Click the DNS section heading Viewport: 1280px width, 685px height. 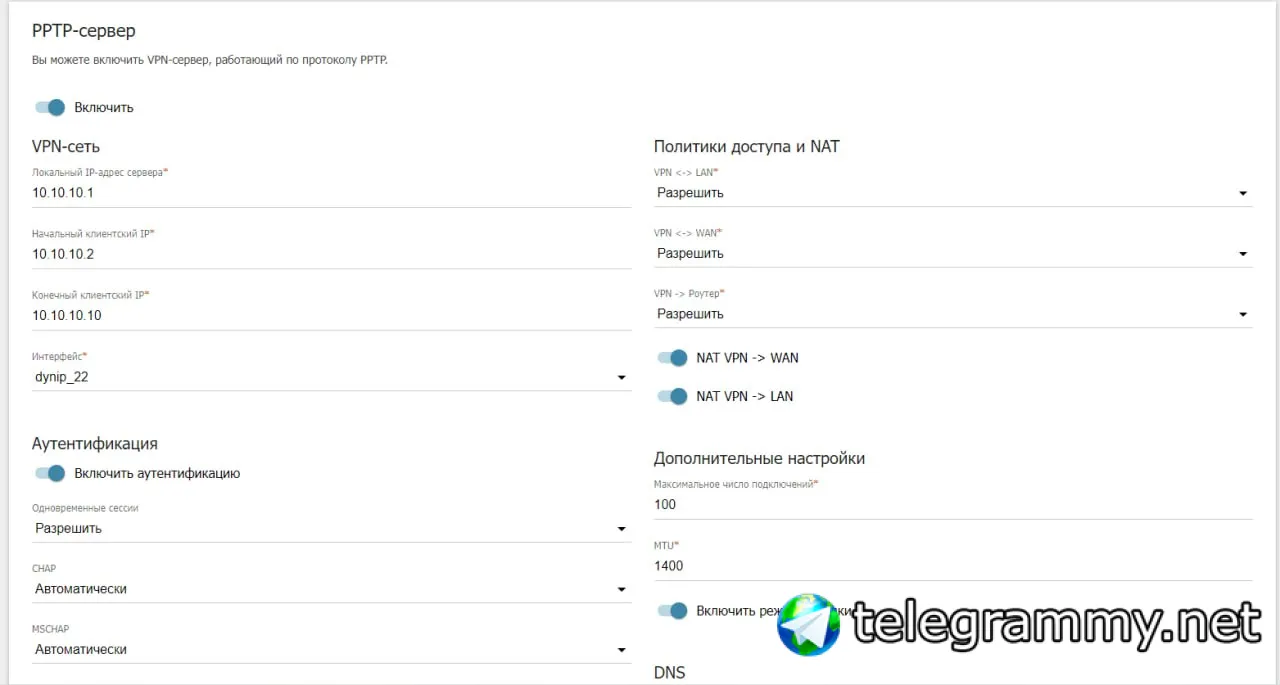(x=670, y=672)
